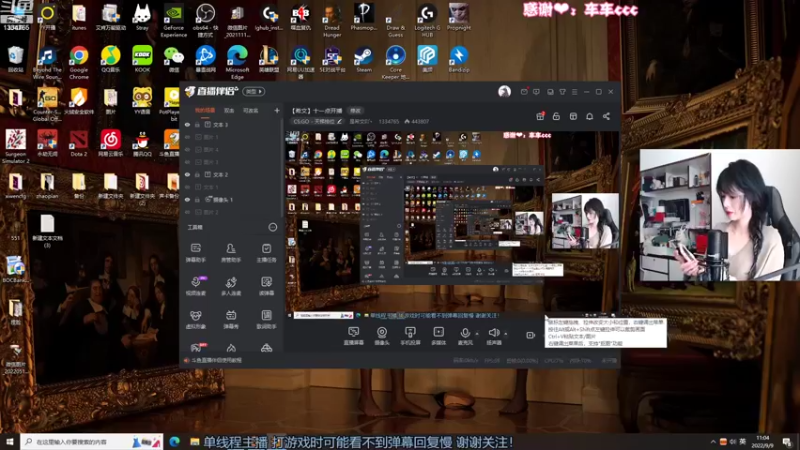The image size is (800, 450).
Task: Click the share icon above the preview
Action: pos(606,116)
